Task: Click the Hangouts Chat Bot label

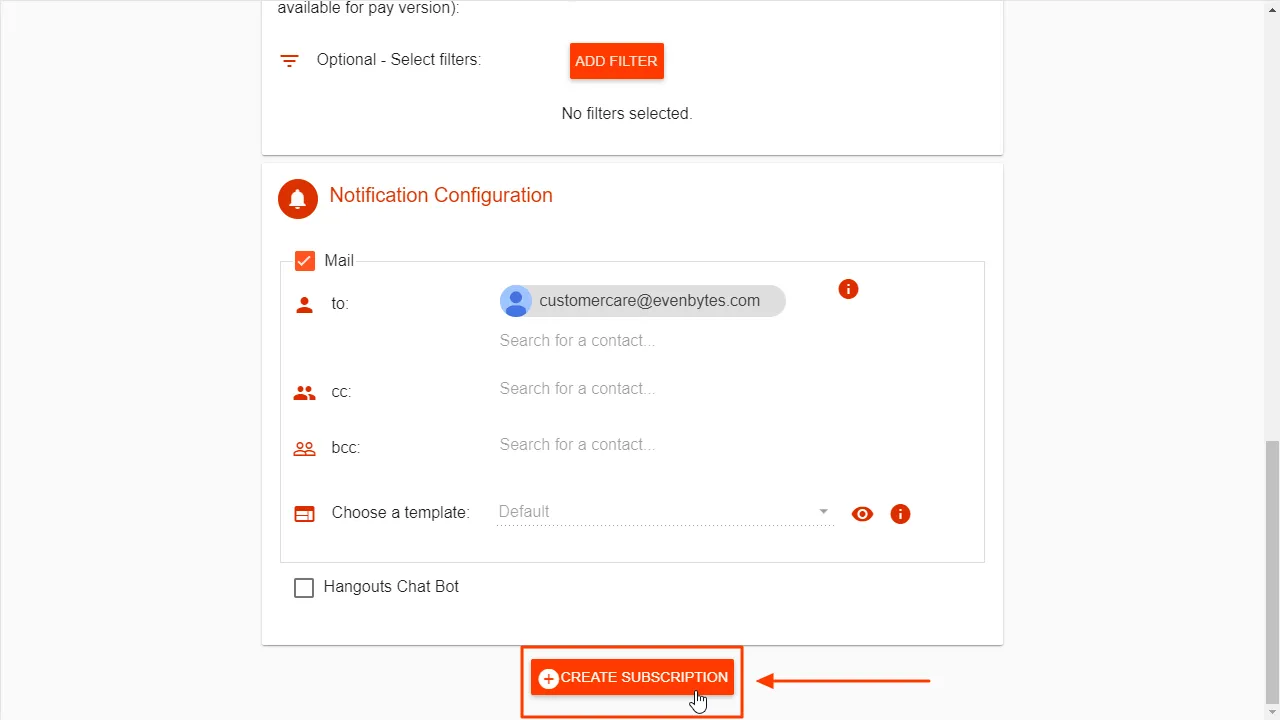Action: pos(391,587)
